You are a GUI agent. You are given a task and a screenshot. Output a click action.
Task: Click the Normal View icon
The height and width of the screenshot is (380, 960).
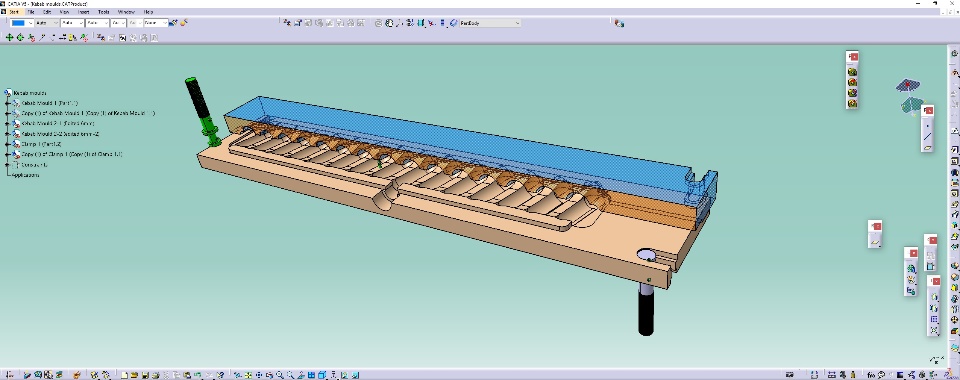tap(301, 375)
